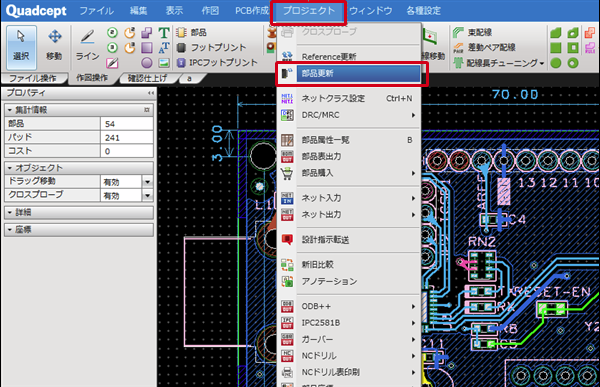
Task: Click the purple filled circle shape icon
Action: (x=147, y=62)
